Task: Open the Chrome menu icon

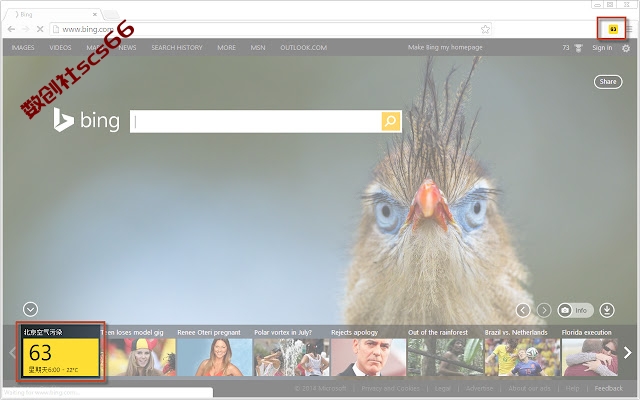Action: (x=630, y=29)
